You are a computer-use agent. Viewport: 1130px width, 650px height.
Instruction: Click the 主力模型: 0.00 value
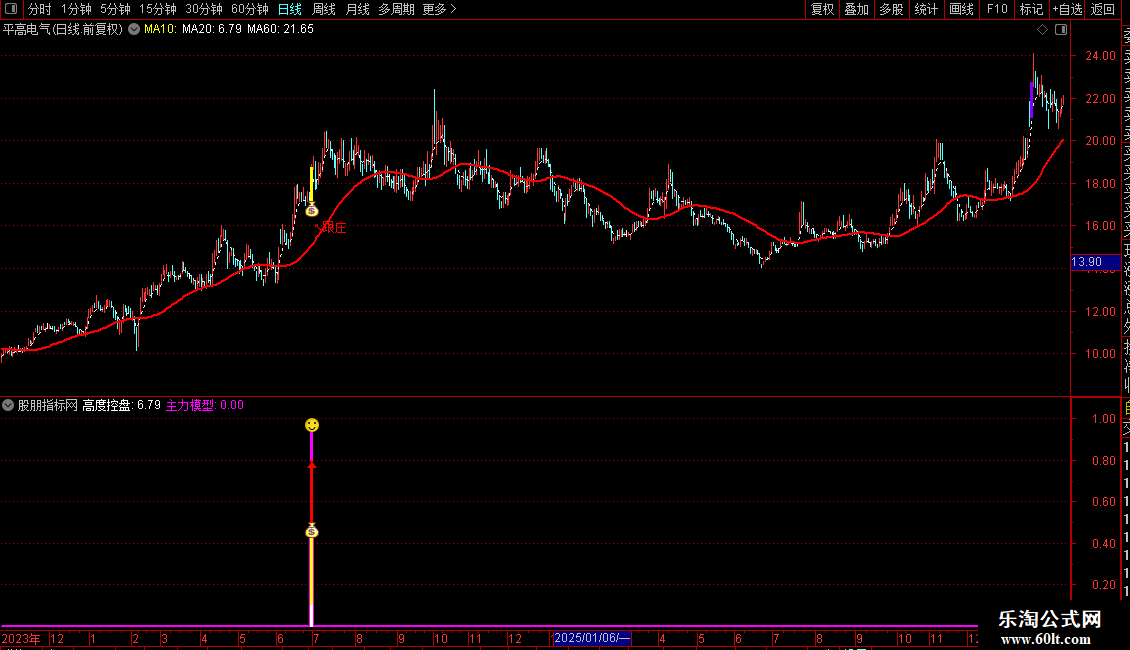(x=205, y=405)
